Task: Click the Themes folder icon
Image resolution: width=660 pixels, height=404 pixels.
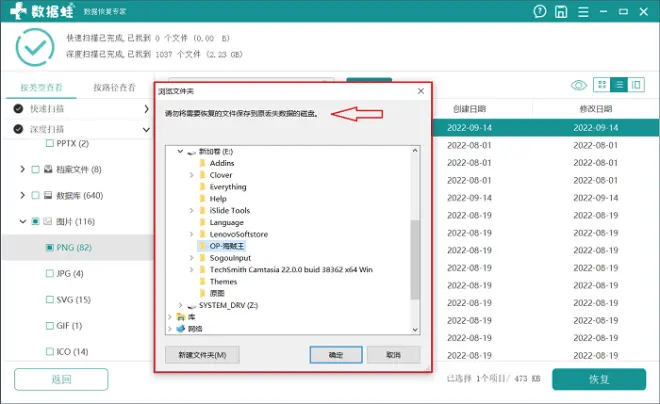Action: click(202, 281)
